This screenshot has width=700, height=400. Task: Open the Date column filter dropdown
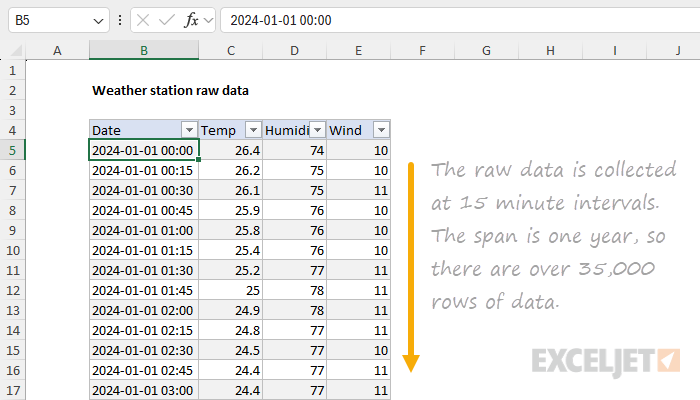click(x=189, y=130)
